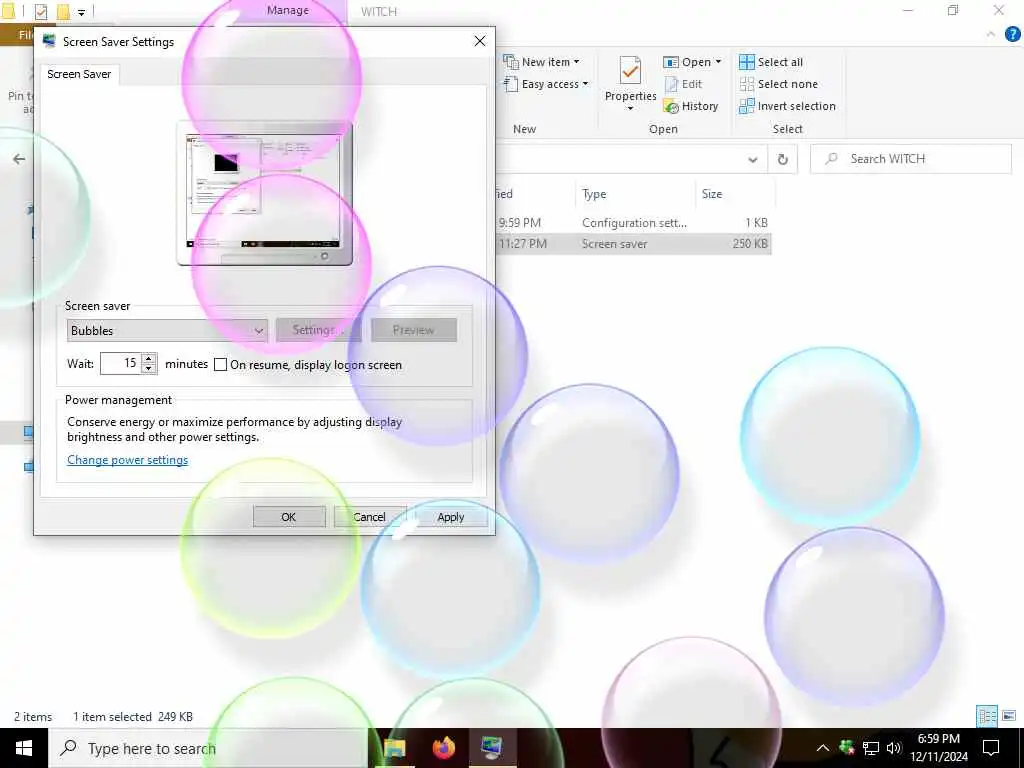Launch Firefox from the taskbar

(443, 748)
